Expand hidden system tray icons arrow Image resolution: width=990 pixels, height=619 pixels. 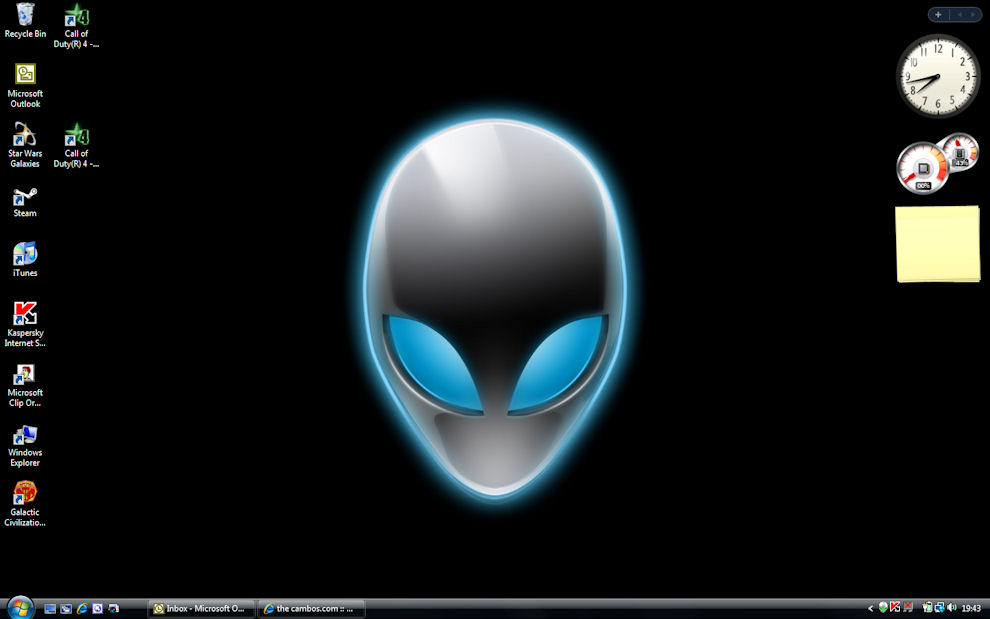click(871, 609)
